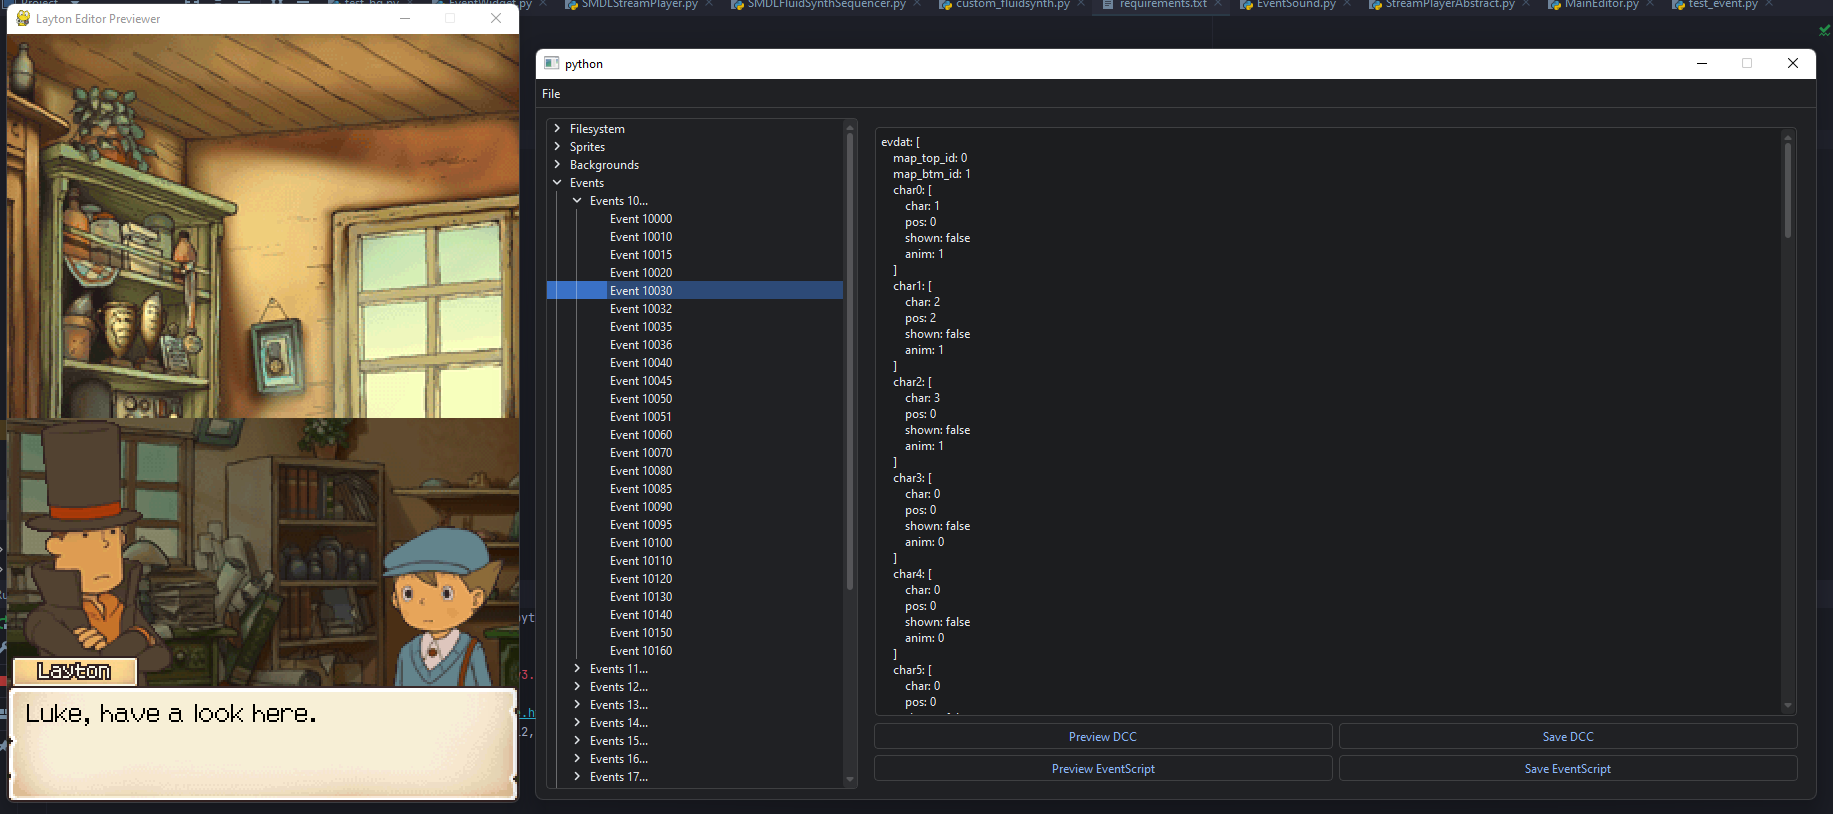Select Event 10130 in the tree
This screenshot has height=814, width=1833.
pos(641,597)
